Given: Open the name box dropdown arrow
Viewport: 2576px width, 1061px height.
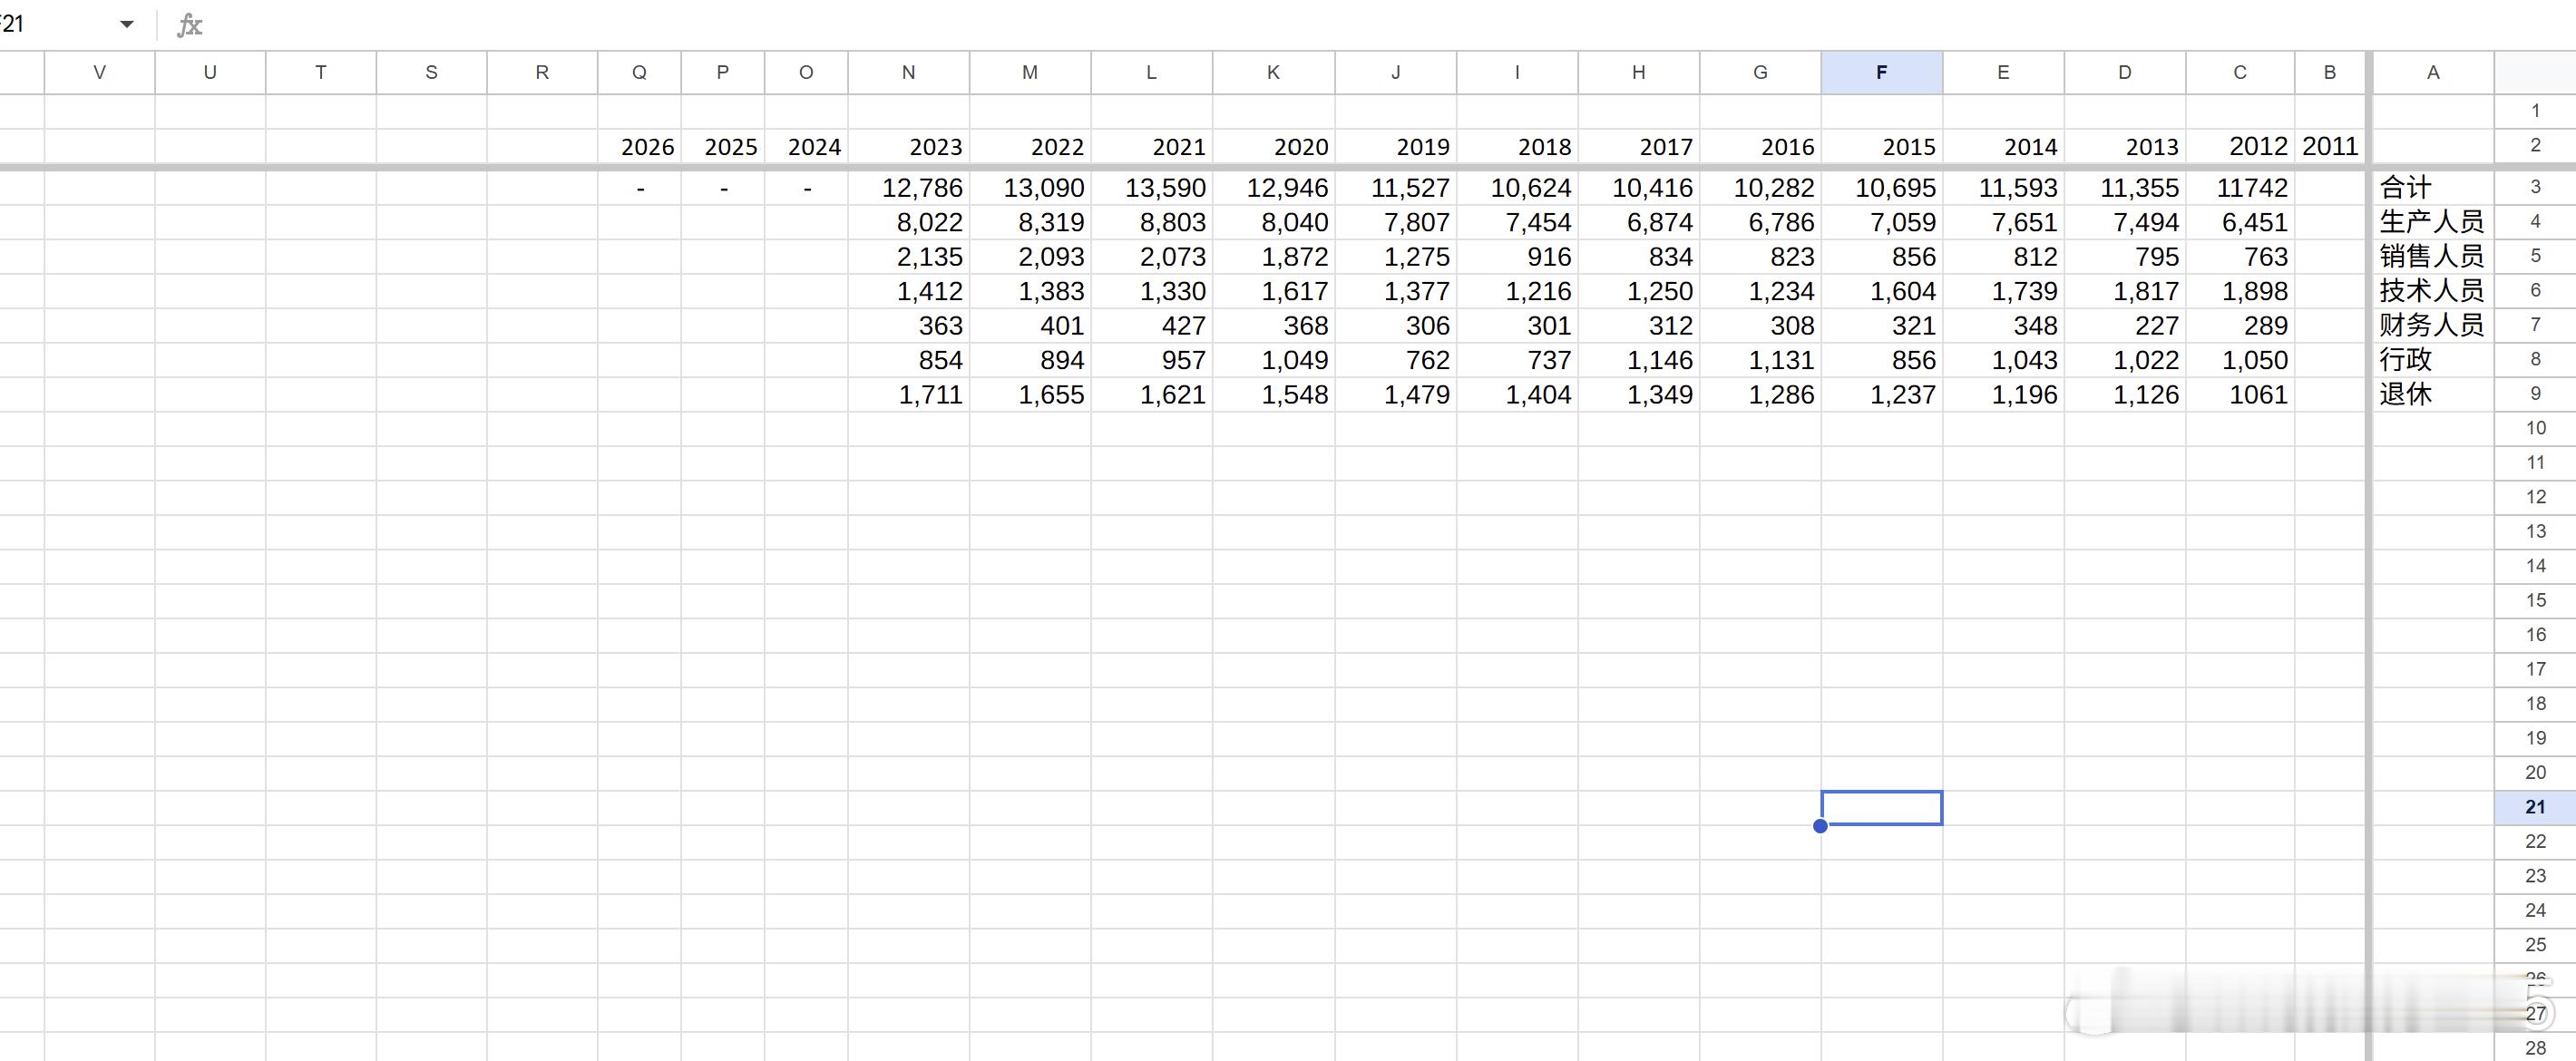Looking at the screenshot, I should [x=127, y=24].
